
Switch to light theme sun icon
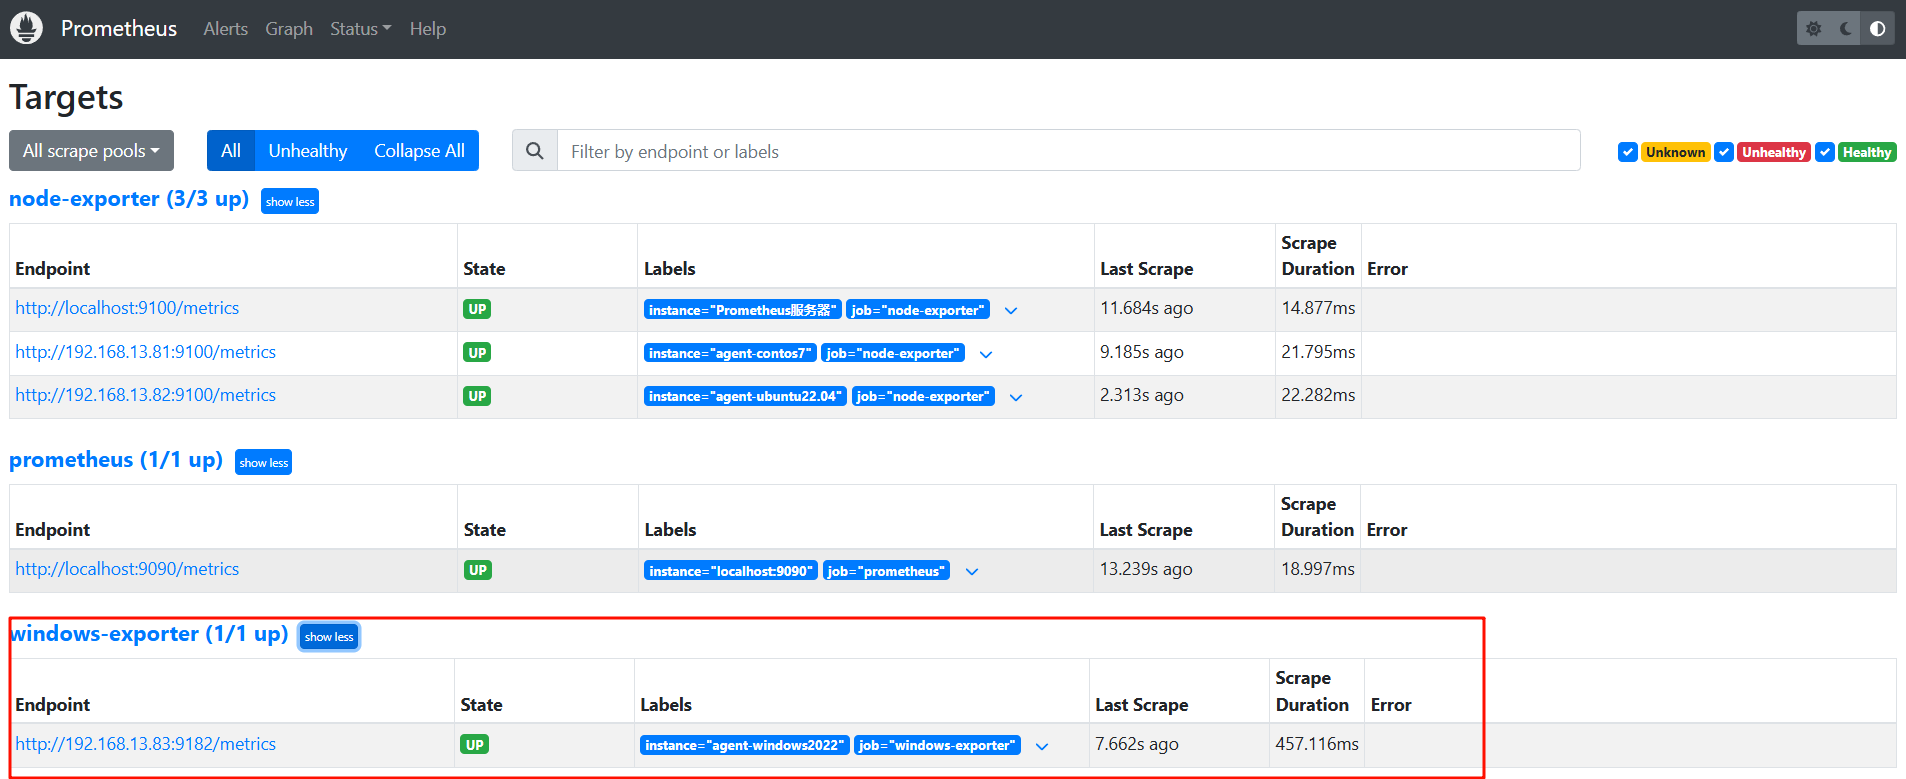1814,29
